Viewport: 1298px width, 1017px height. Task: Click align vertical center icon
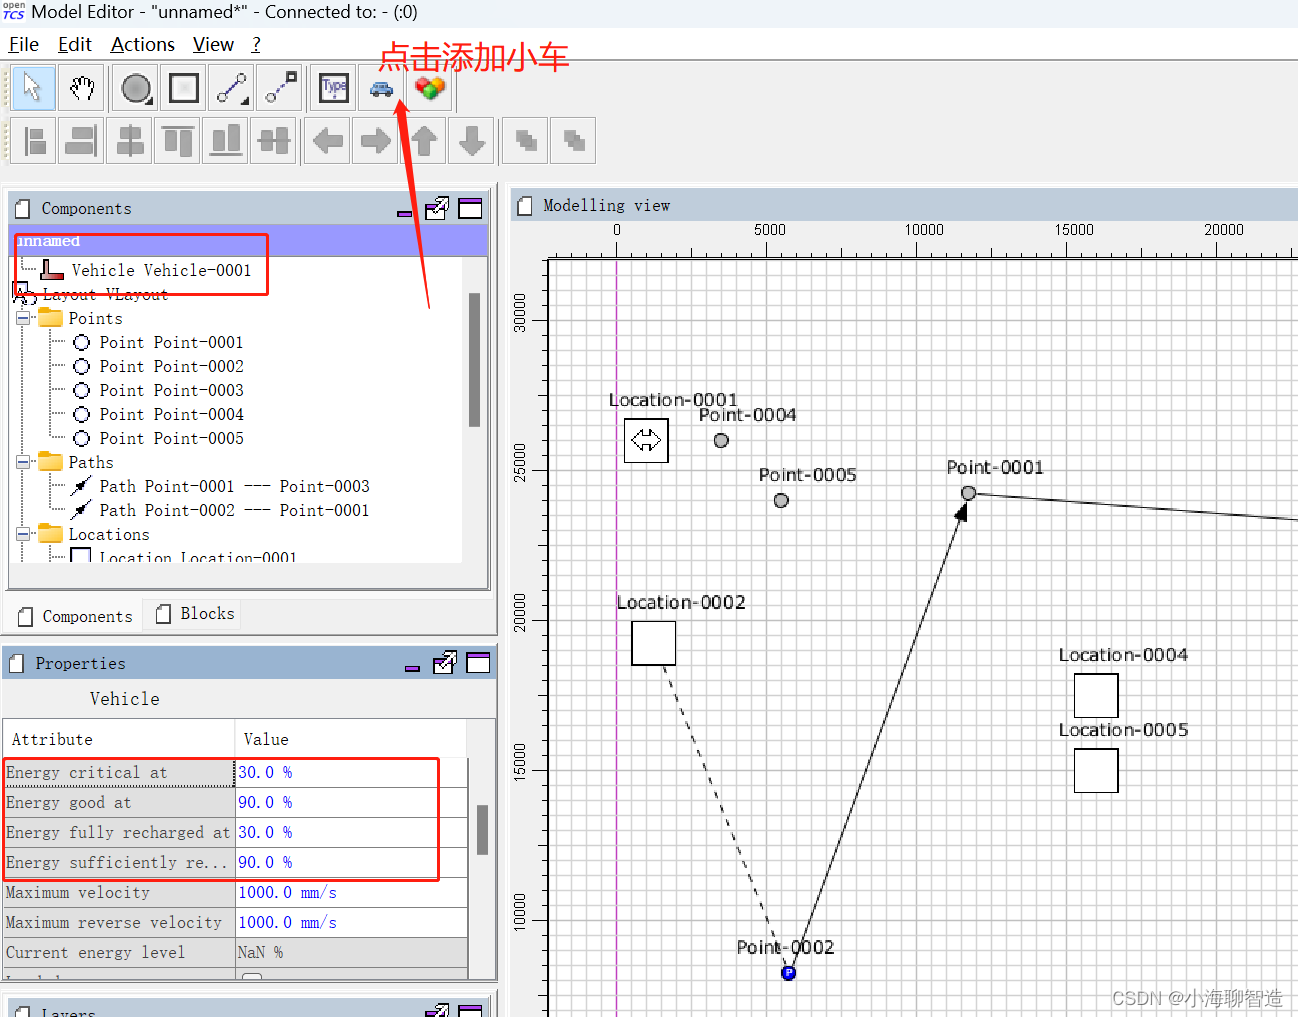[273, 140]
